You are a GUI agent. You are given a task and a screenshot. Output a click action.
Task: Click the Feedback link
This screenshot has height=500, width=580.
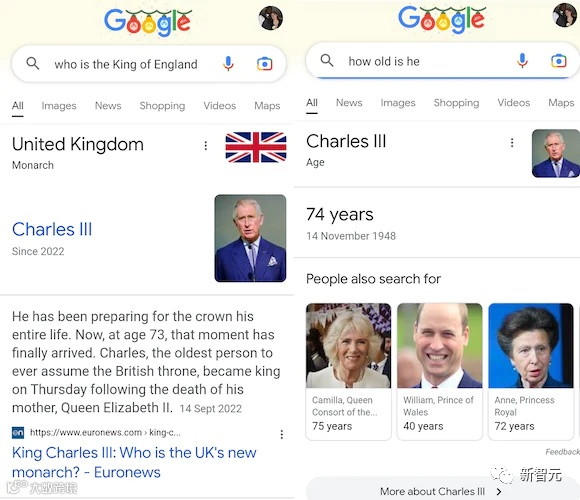point(562,452)
